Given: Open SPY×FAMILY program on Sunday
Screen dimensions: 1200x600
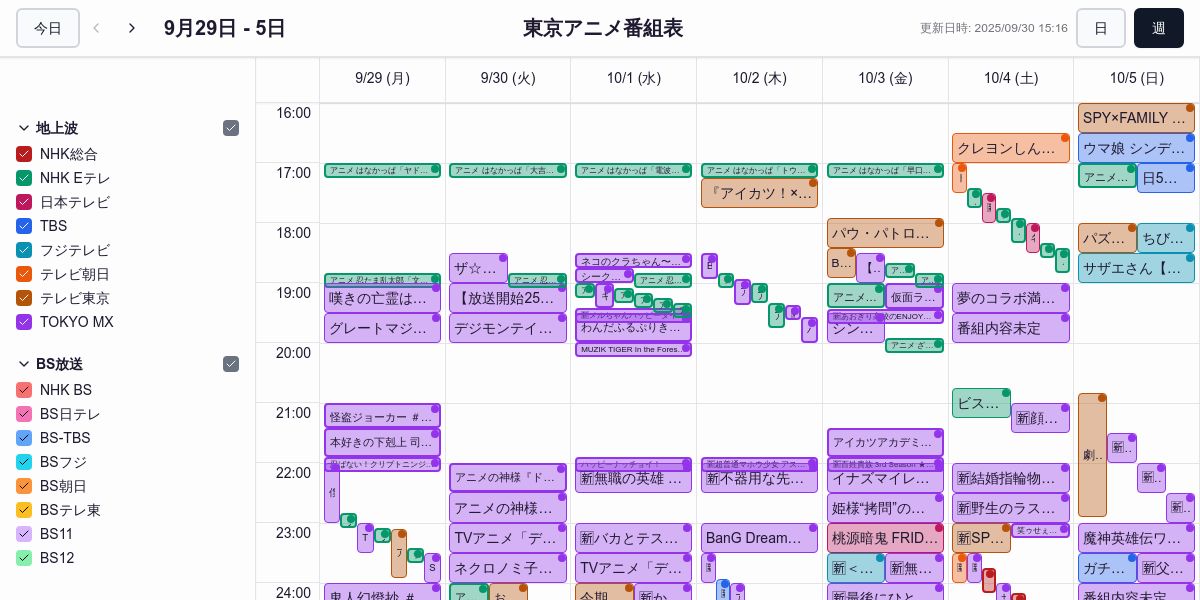Looking at the screenshot, I should click(x=1136, y=118).
